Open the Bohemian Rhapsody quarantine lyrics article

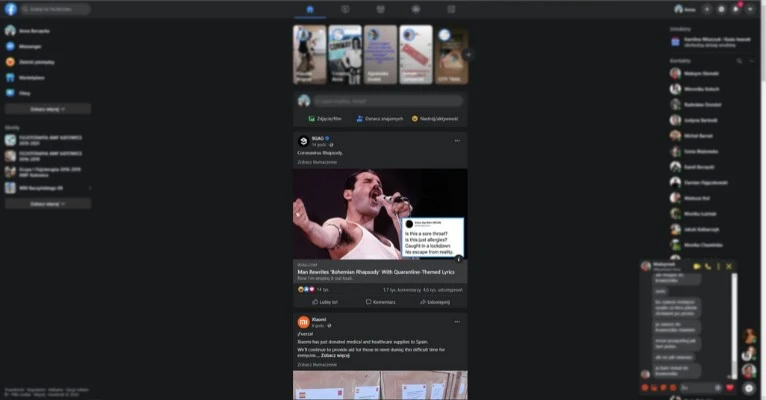[x=376, y=272]
